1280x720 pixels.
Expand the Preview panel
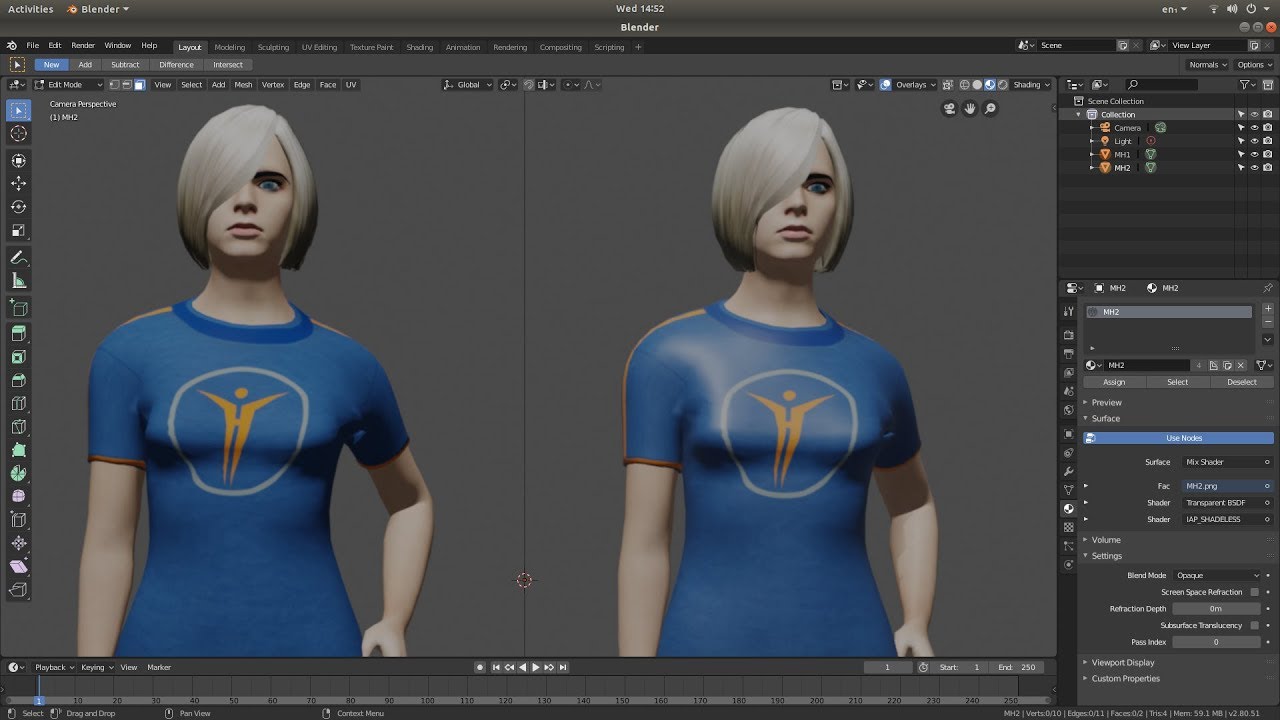point(1106,402)
